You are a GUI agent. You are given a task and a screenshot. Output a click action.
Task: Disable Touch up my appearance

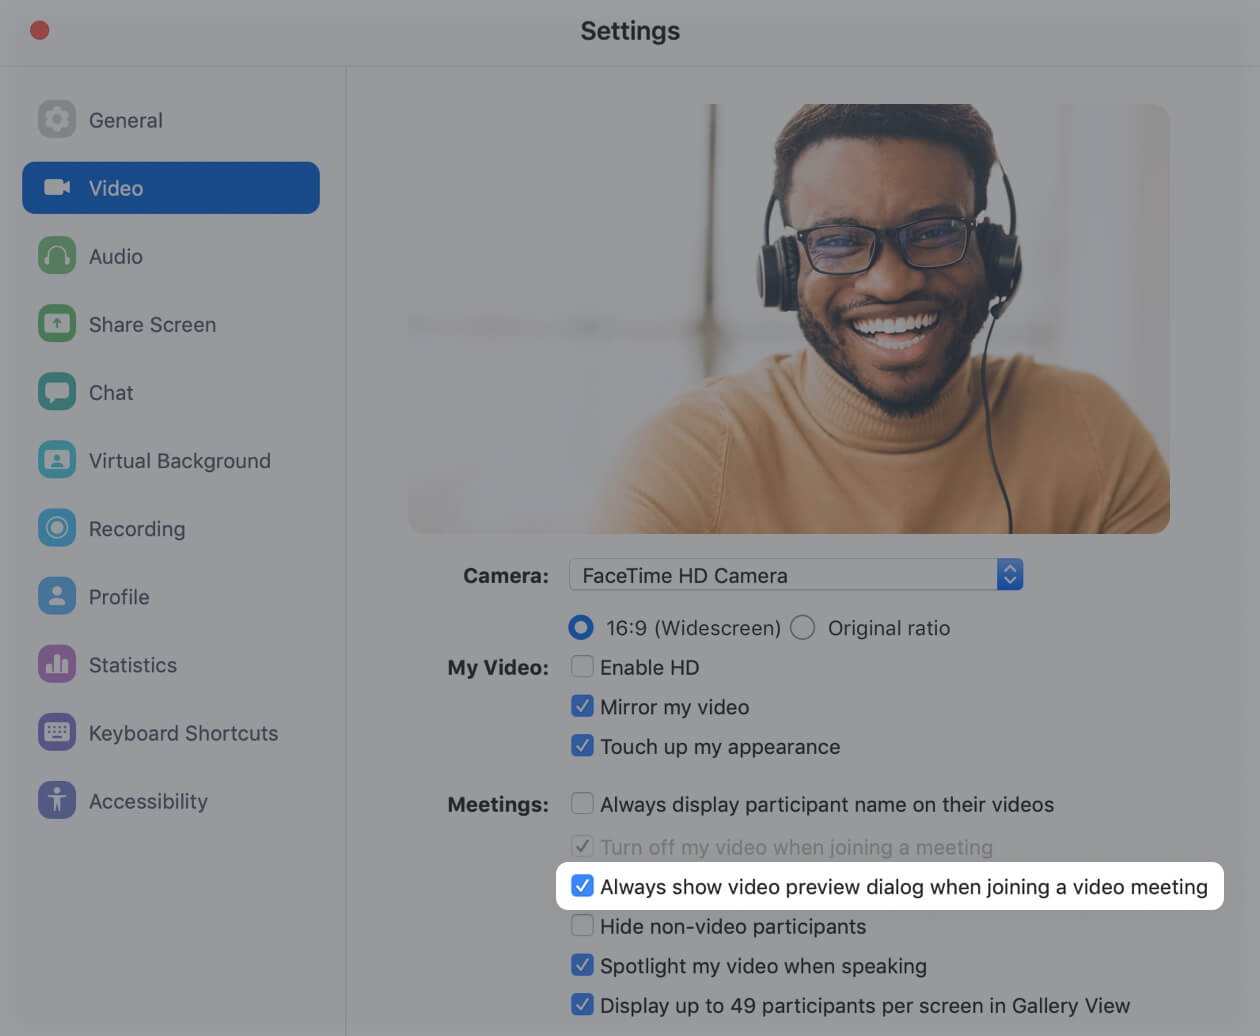click(x=582, y=746)
